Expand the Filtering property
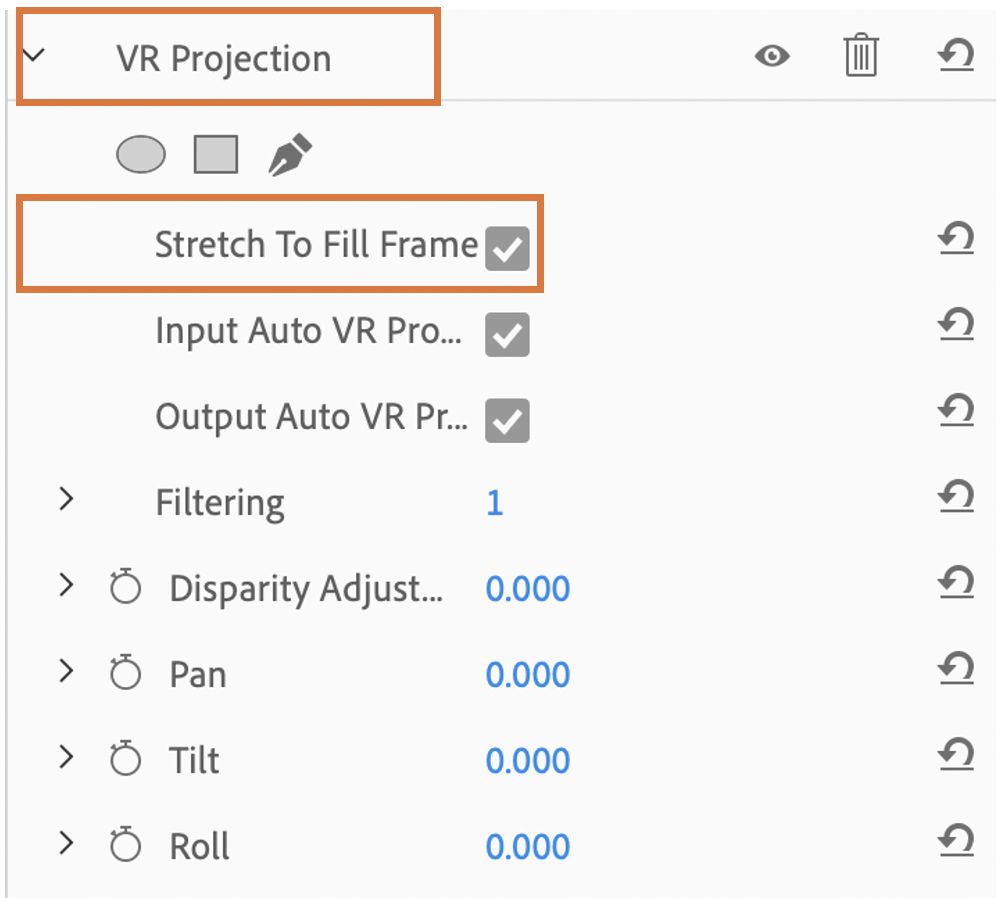The height and width of the screenshot is (898, 998). tap(66, 499)
